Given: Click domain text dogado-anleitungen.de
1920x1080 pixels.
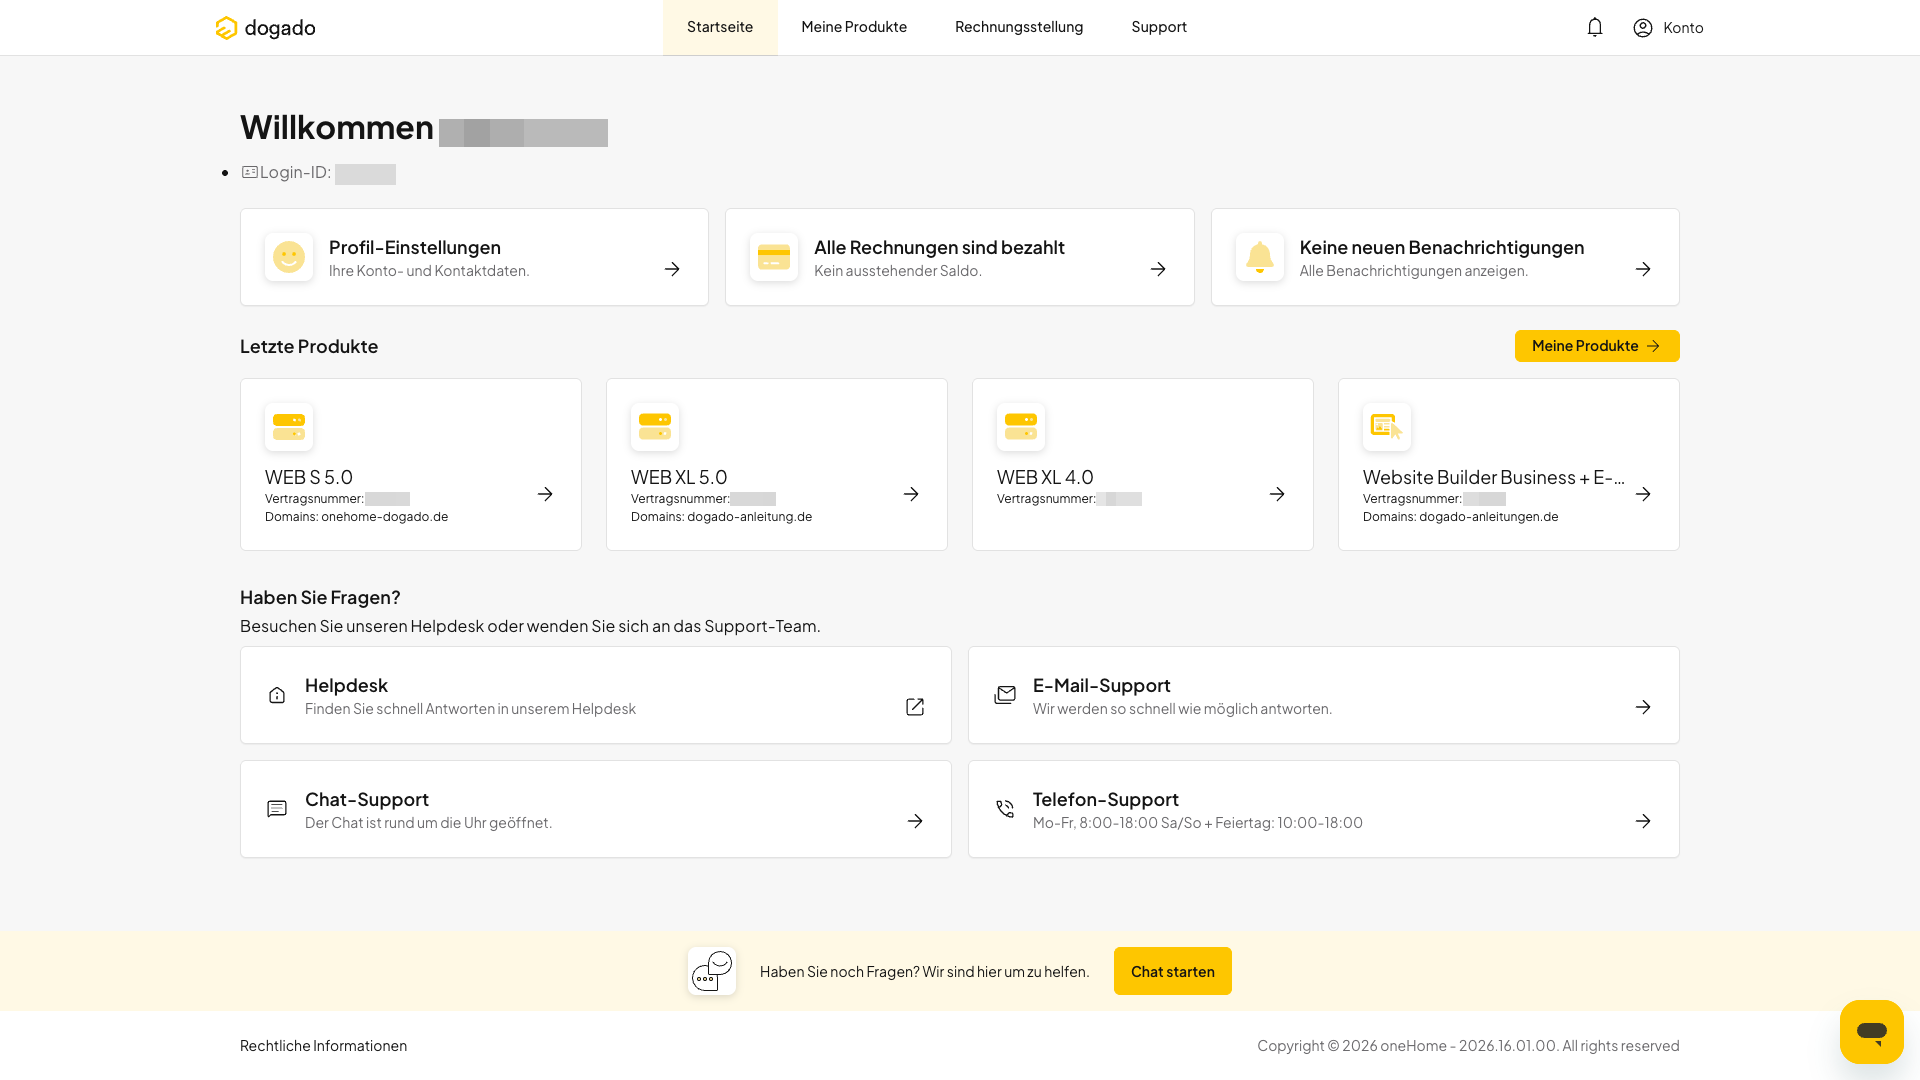Looking at the screenshot, I should [1489, 517].
